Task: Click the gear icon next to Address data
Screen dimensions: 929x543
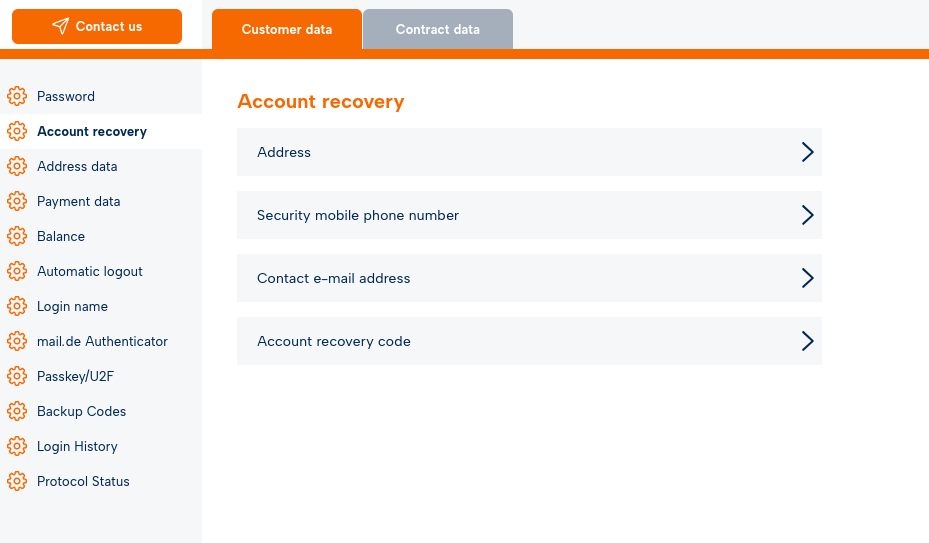Action: coord(17,166)
